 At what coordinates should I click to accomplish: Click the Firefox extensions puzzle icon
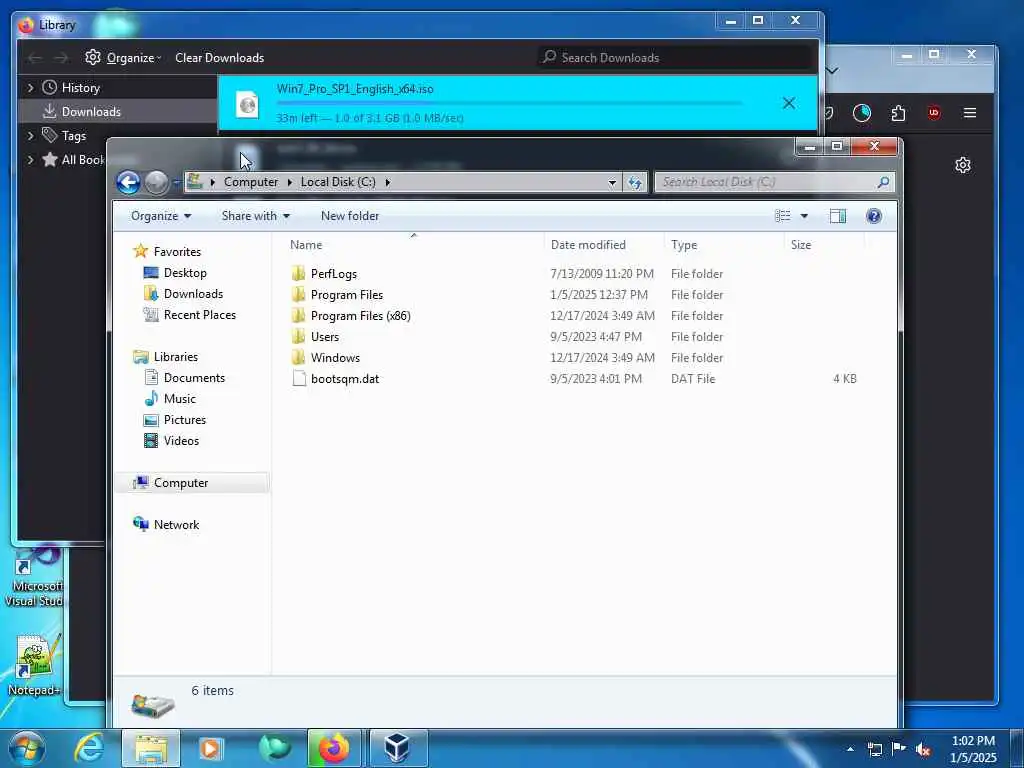pyautogui.click(x=898, y=113)
